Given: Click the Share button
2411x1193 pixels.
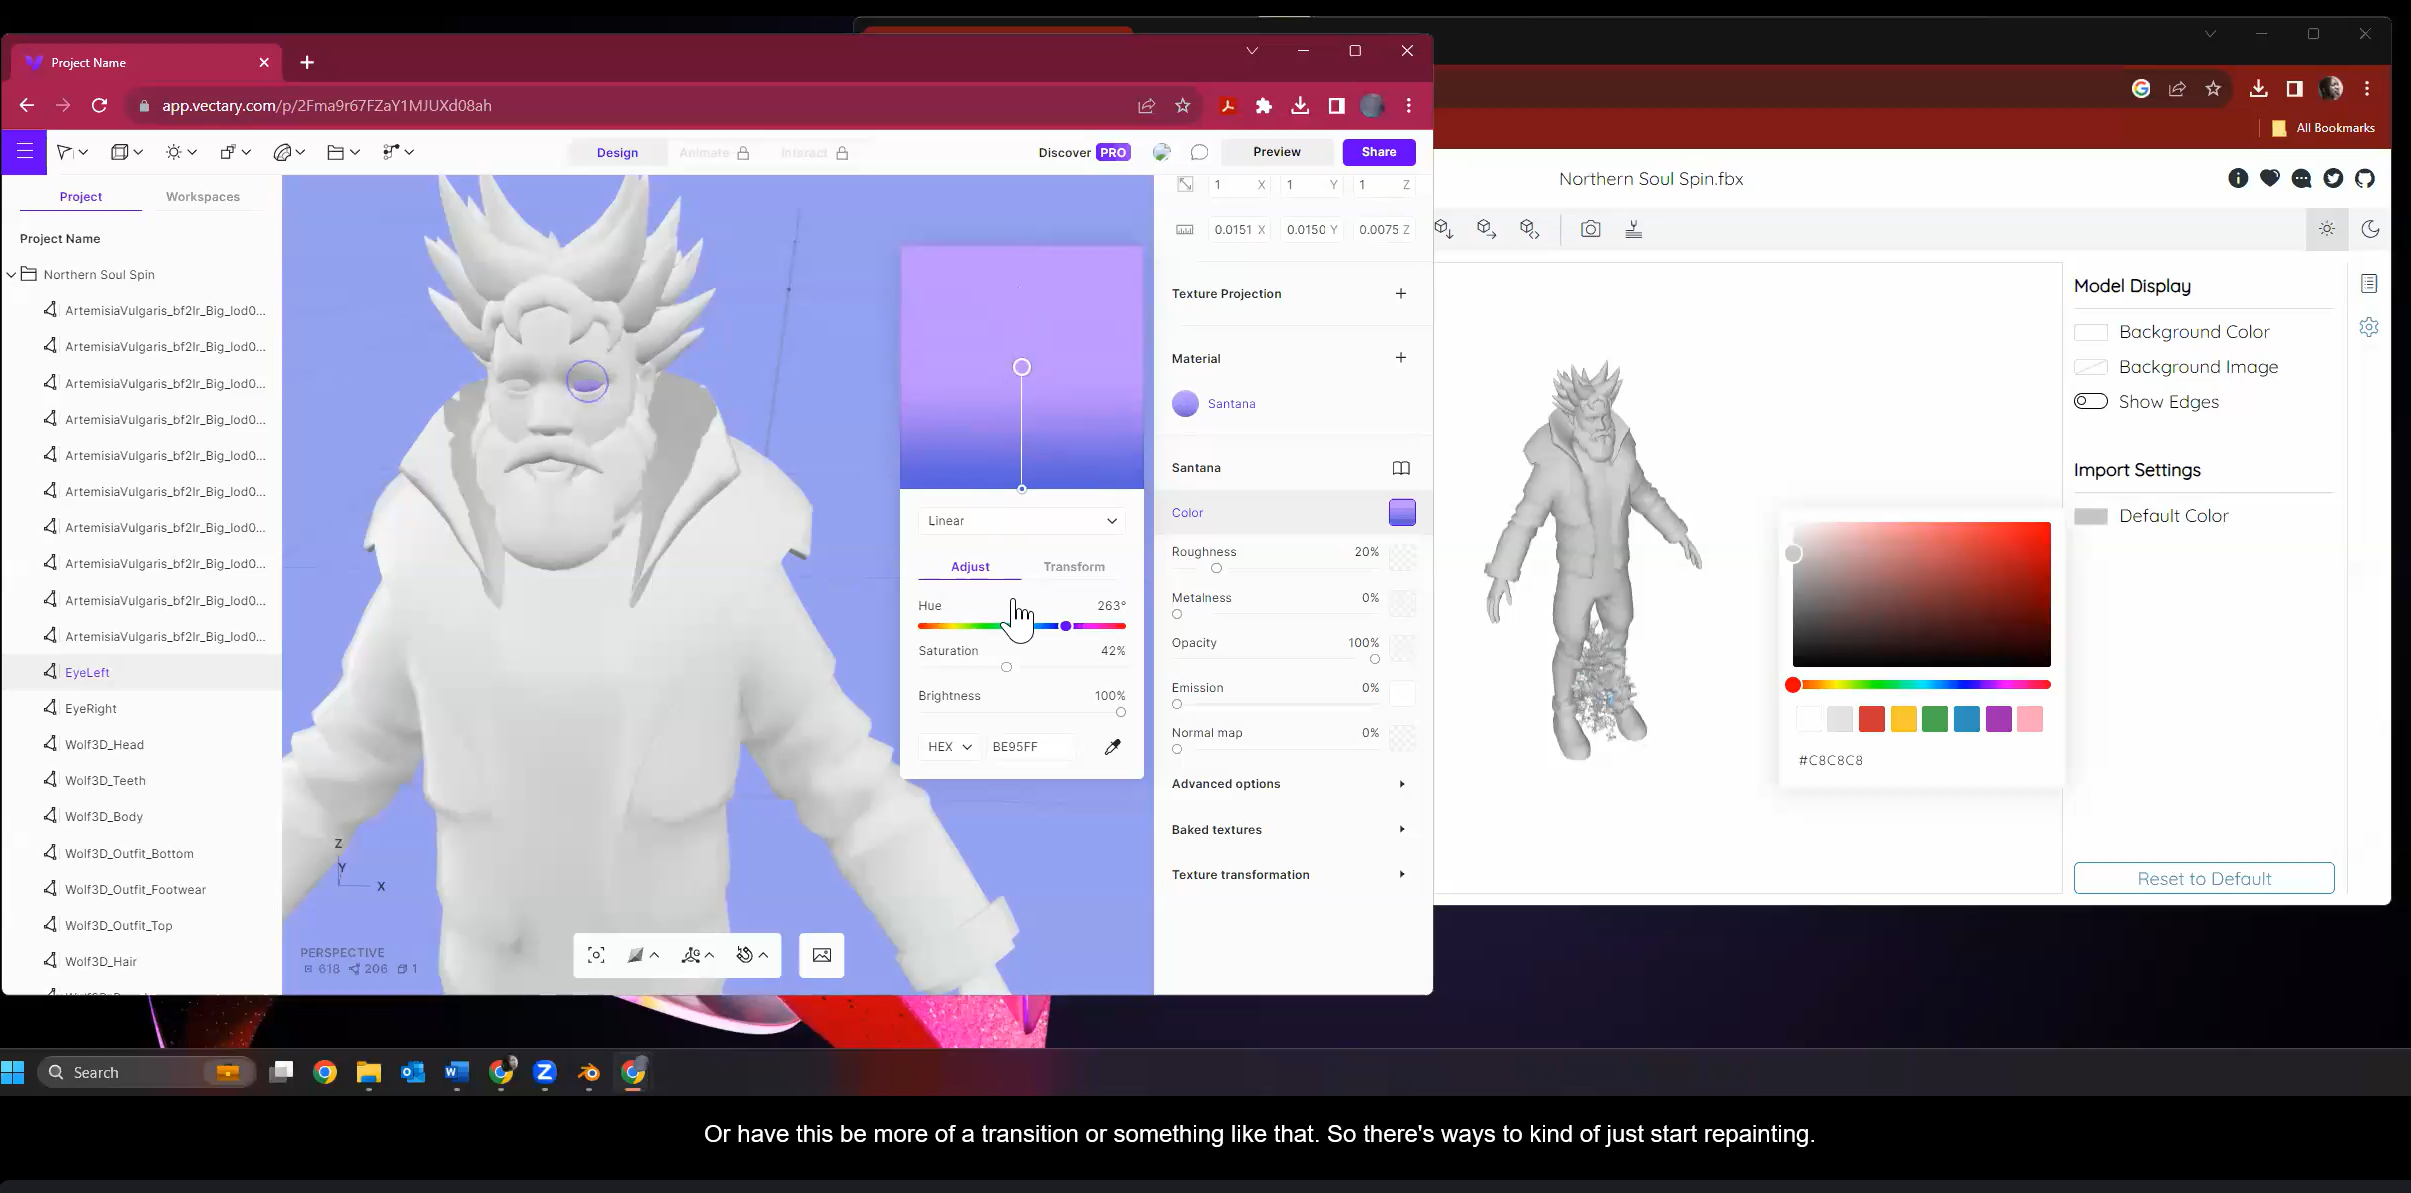Looking at the screenshot, I should pyautogui.click(x=1378, y=152).
